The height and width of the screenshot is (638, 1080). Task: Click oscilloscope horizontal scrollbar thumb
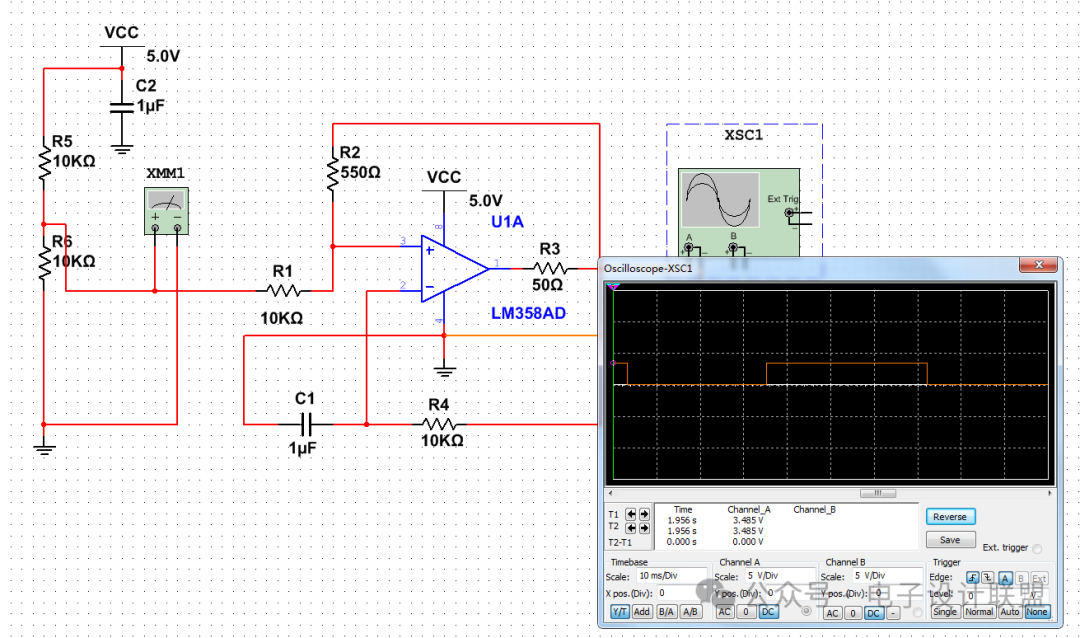tap(878, 493)
